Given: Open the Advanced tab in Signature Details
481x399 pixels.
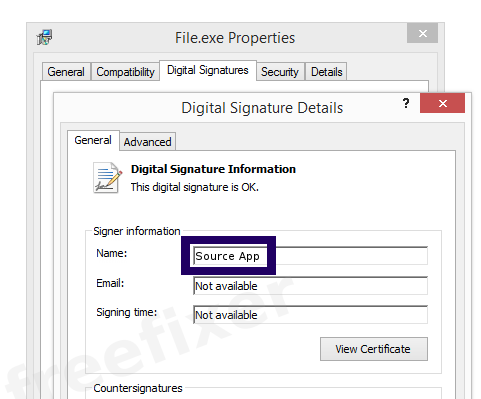Looking at the screenshot, I should coord(147,142).
